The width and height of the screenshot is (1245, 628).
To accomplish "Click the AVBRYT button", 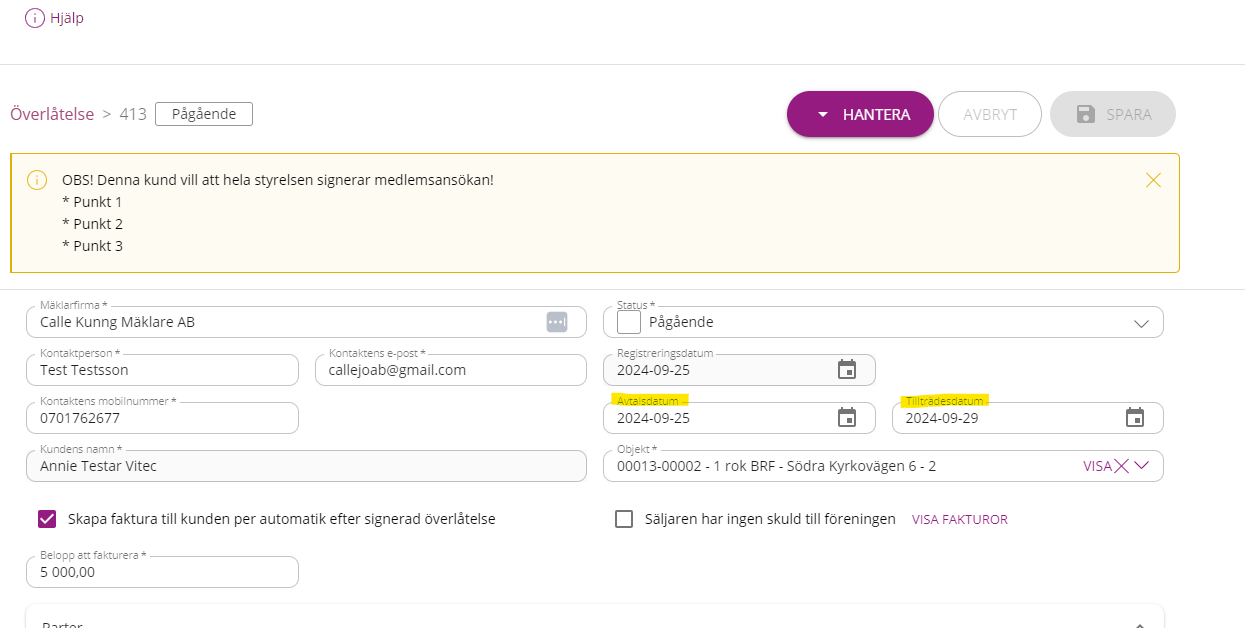I will click(989, 114).
